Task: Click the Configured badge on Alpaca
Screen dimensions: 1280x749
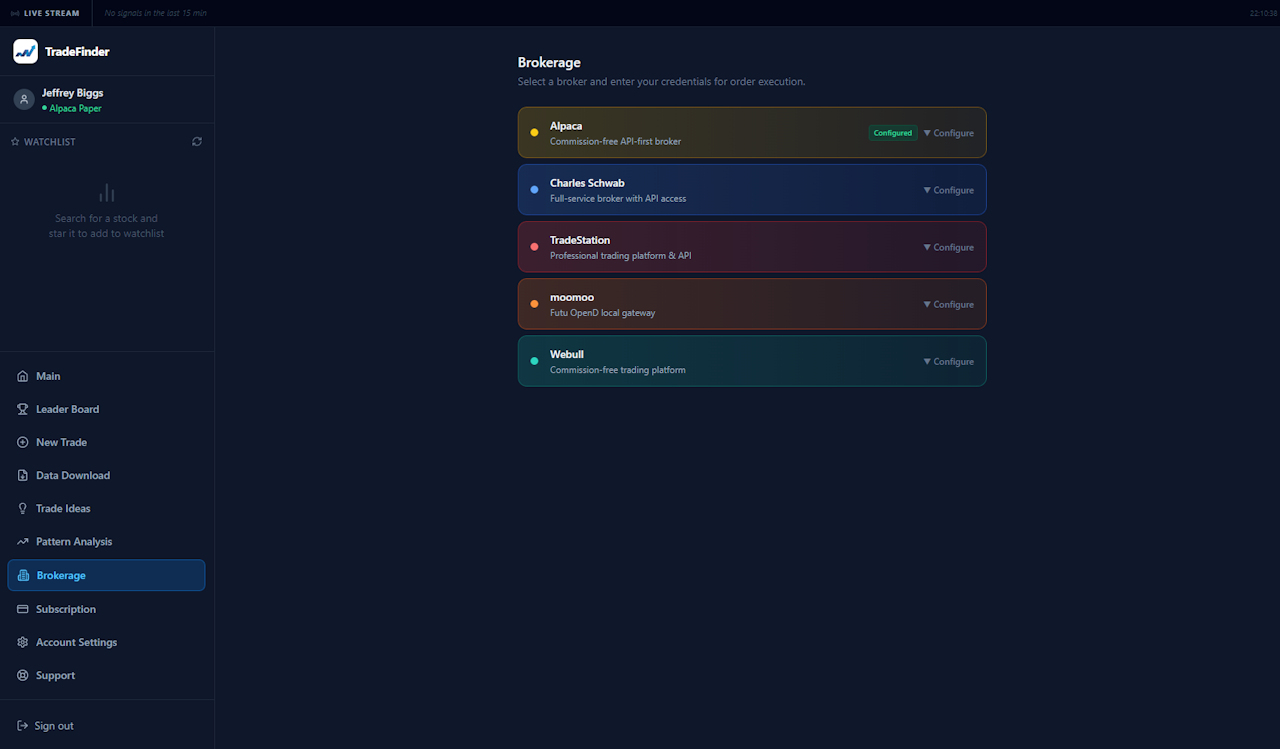Action: (893, 133)
